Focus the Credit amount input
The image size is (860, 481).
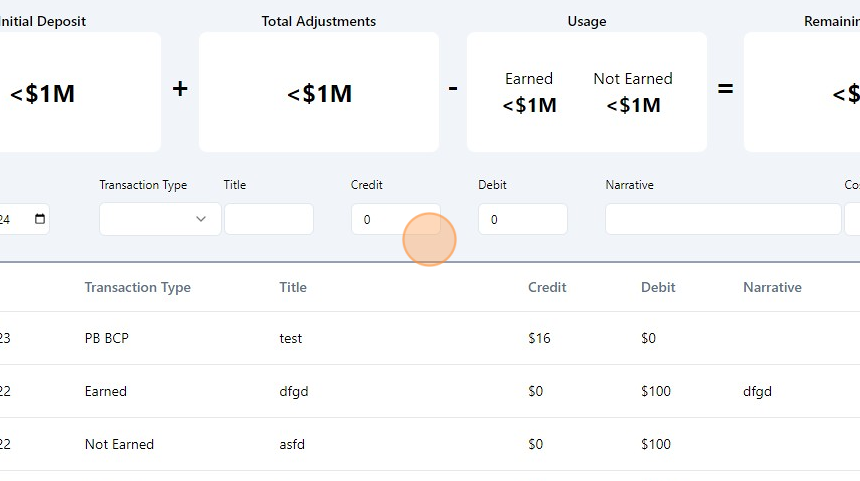[395, 219]
